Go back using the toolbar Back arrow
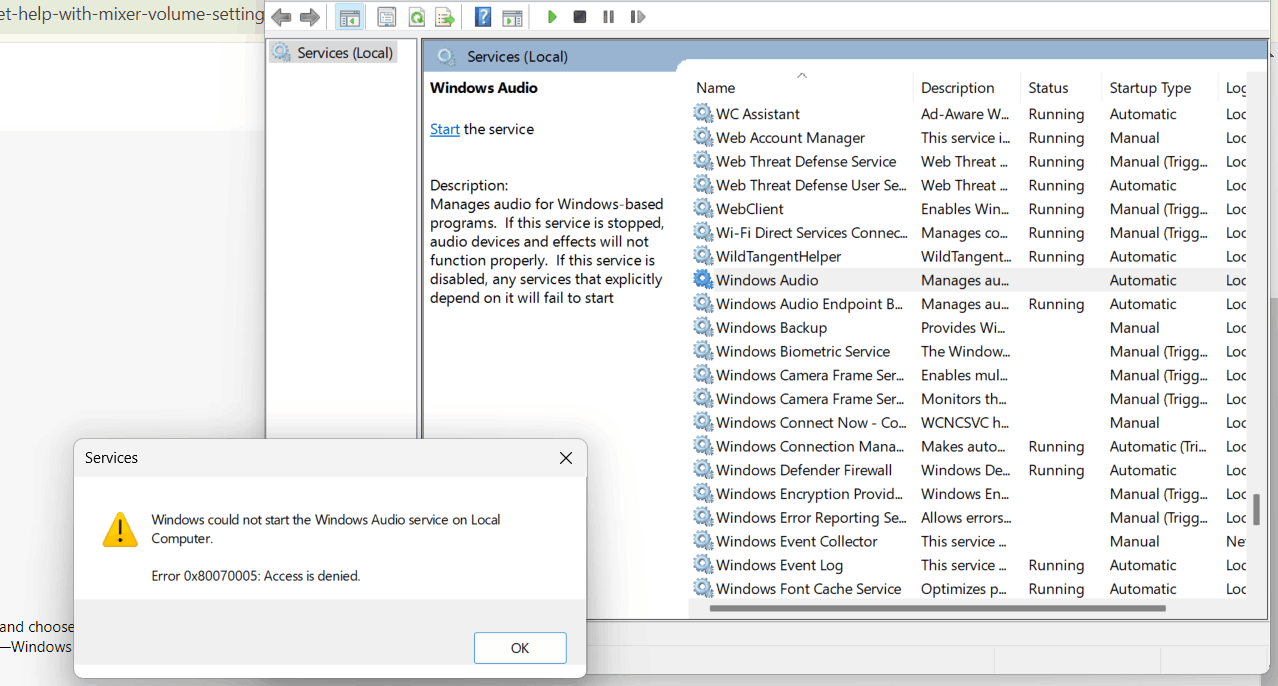This screenshot has width=1278, height=686. click(x=281, y=17)
